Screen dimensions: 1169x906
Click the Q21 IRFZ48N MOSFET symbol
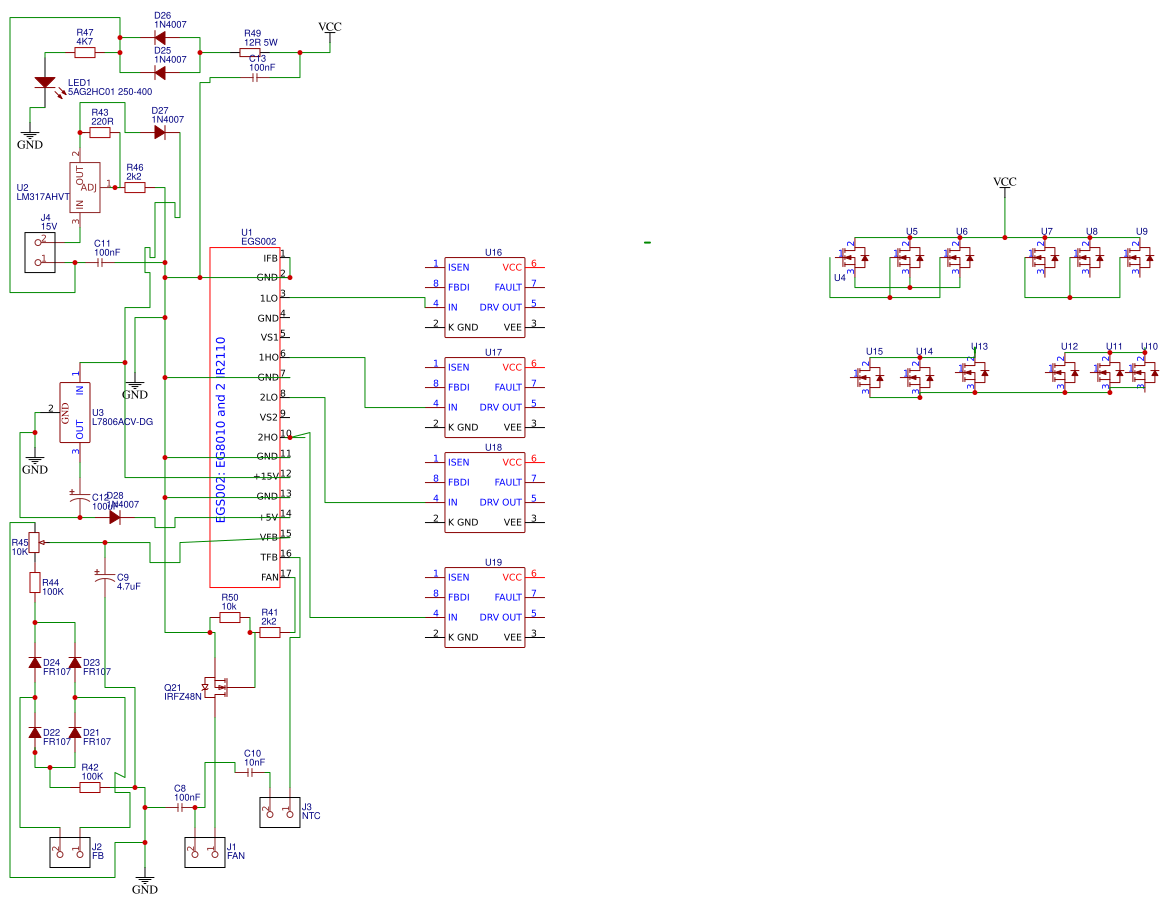[x=216, y=687]
